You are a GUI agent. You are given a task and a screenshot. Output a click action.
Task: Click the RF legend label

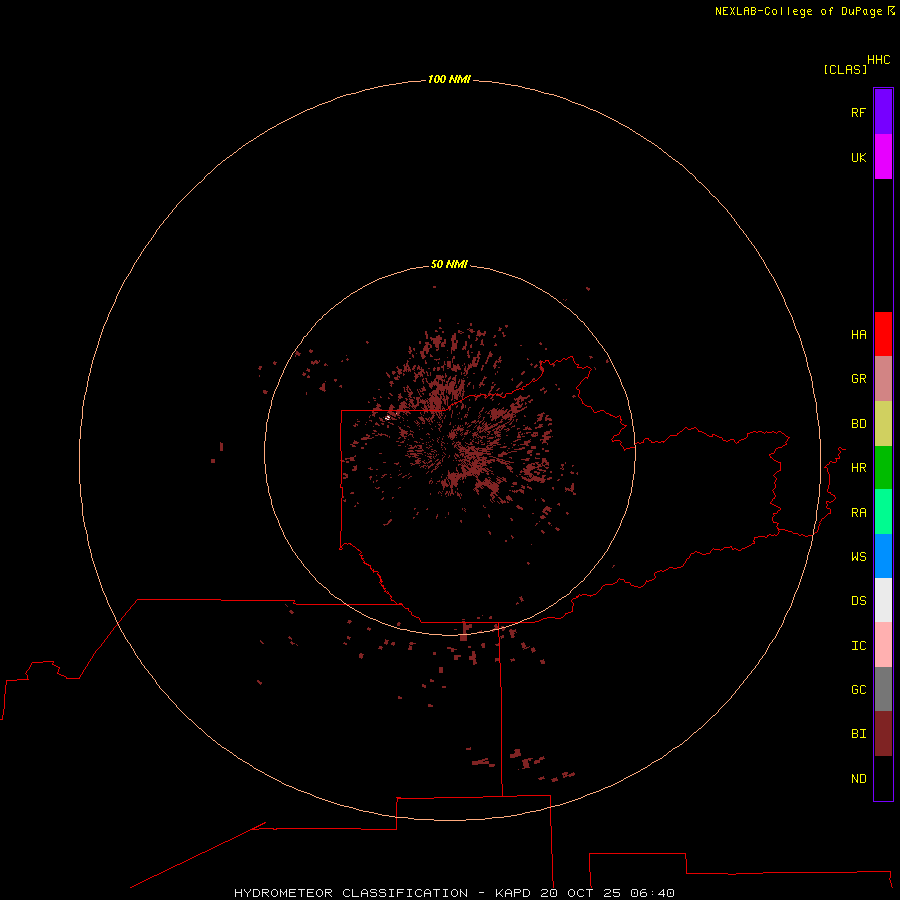(858, 112)
